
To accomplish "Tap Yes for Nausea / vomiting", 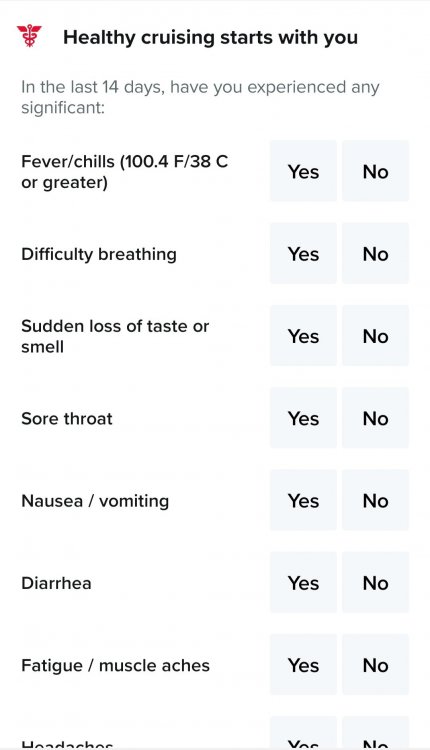I will 303,500.
